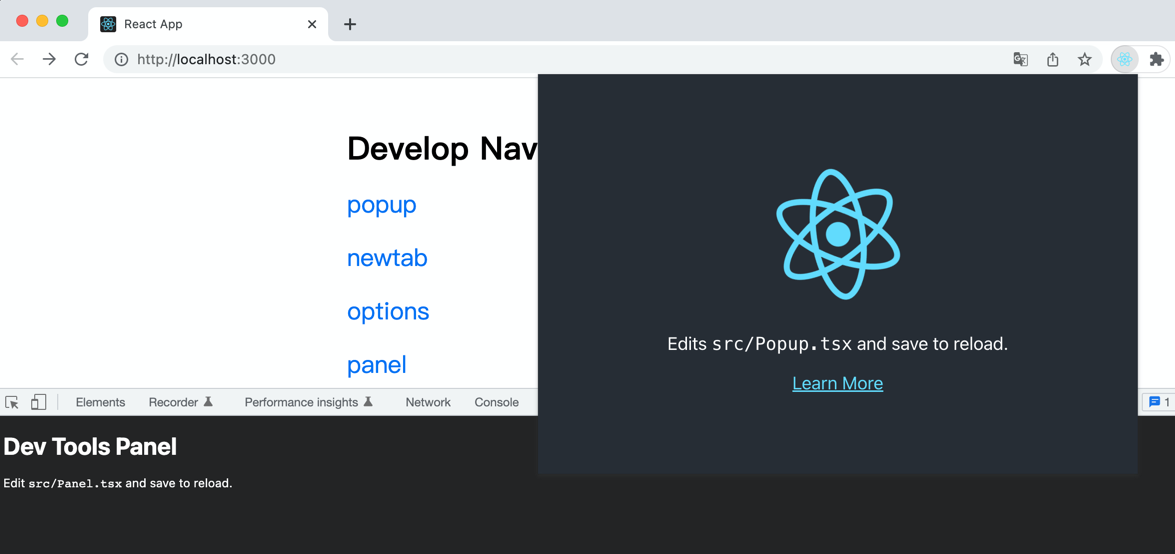Click the React extension icon in toolbar

click(1124, 59)
